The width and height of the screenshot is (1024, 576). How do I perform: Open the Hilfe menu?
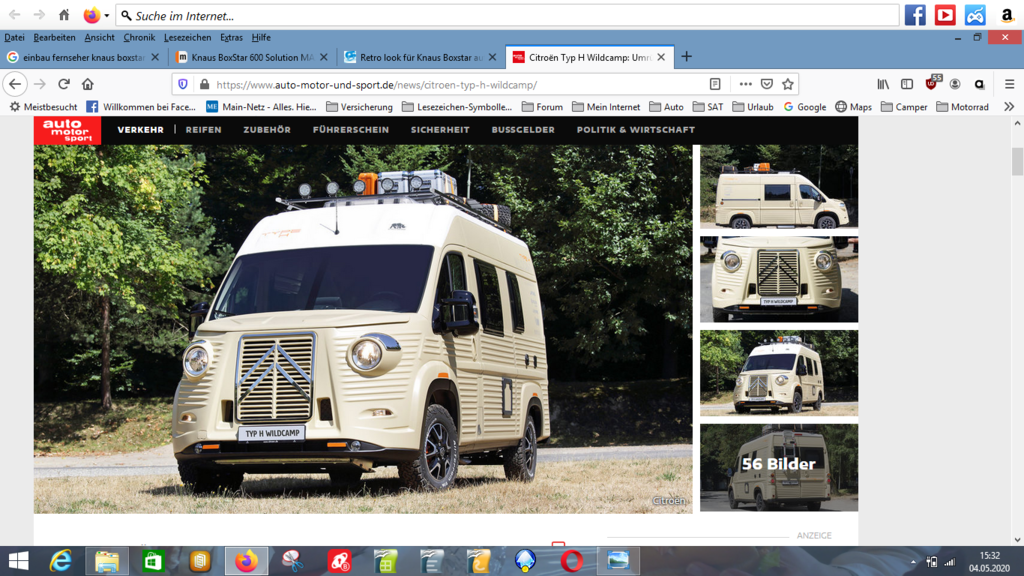tap(261, 37)
